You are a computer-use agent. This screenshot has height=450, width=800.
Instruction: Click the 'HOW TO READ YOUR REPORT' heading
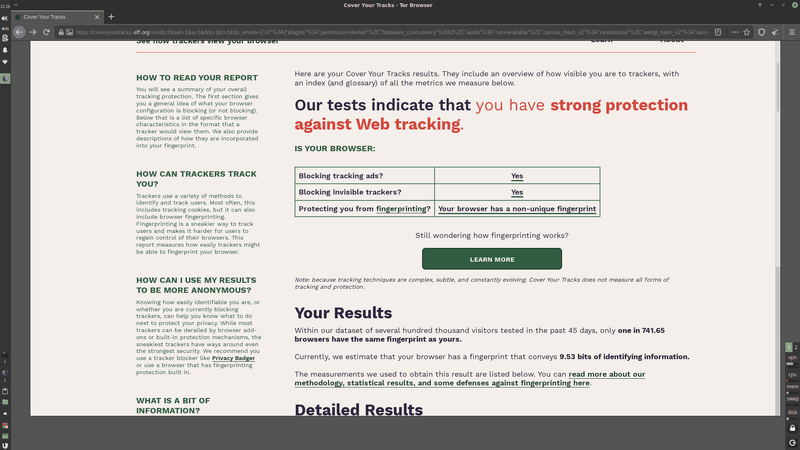(197, 78)
